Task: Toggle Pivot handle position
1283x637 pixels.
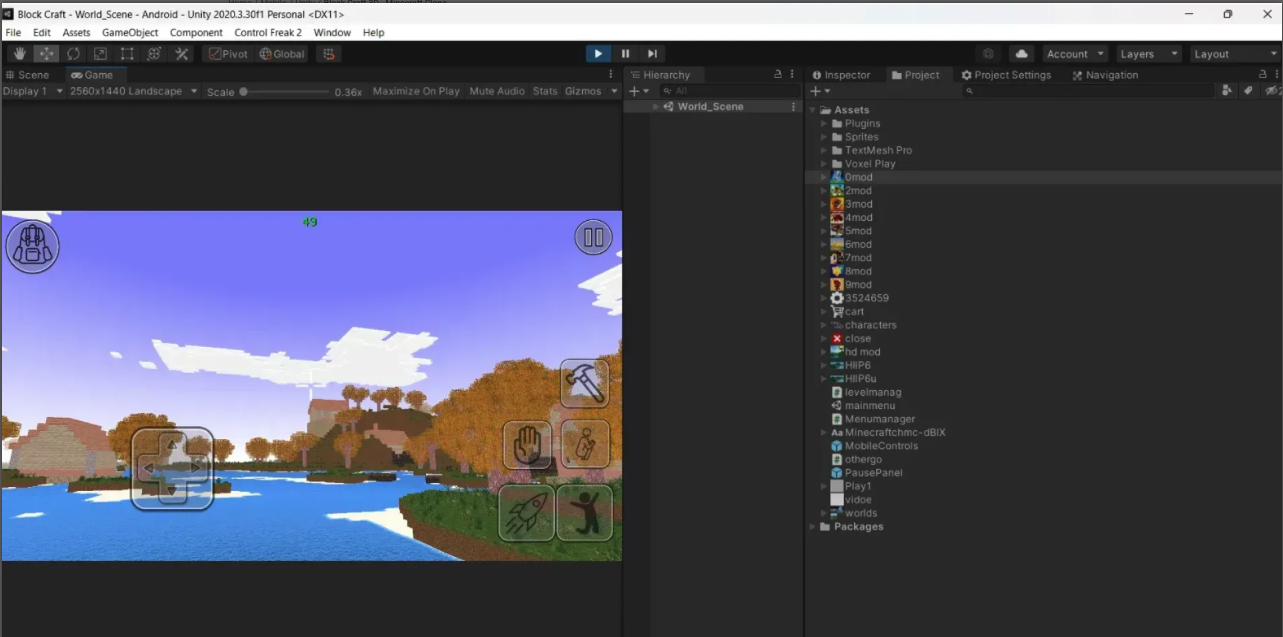Action: (229, 54)
